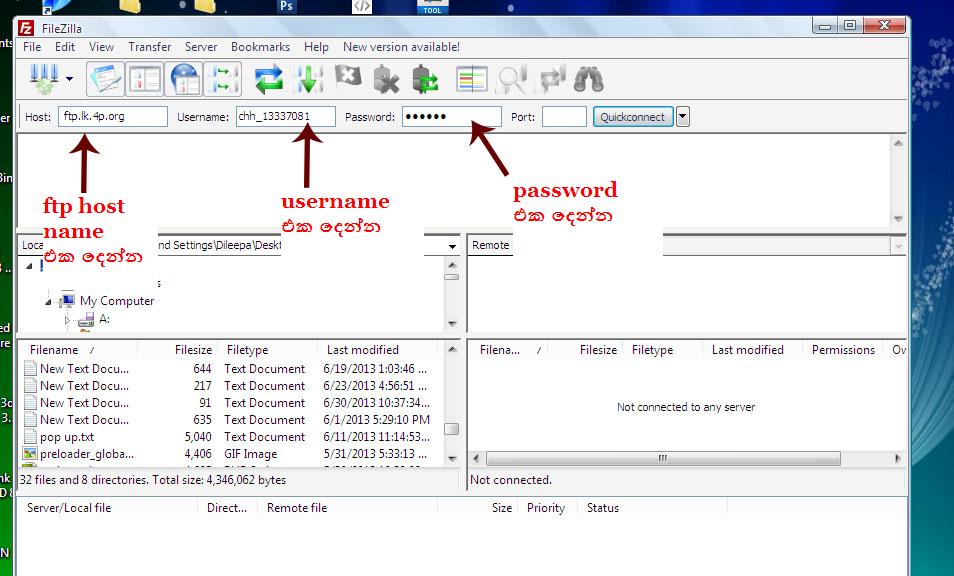Click the cancel current operation icon
This screenshot has height=576, width=954.
pos(348,77)
